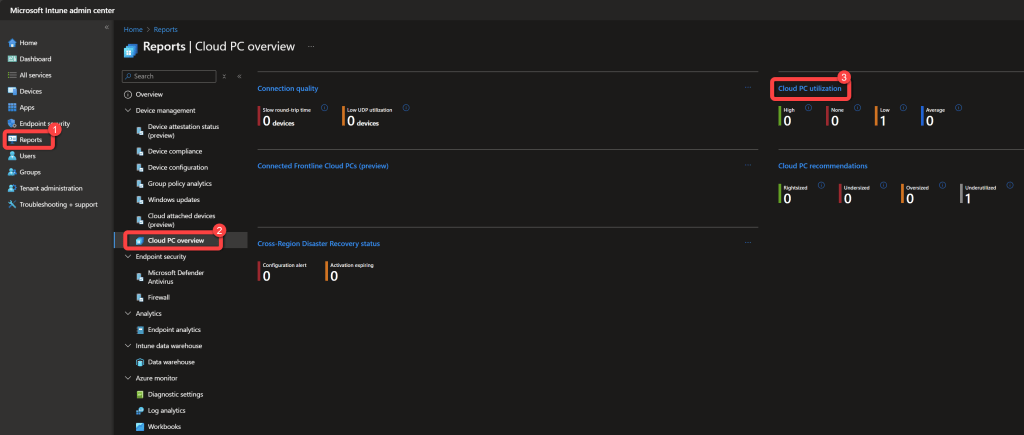
Task: Collapse the Azure monitor section
Action: (127, 378)
